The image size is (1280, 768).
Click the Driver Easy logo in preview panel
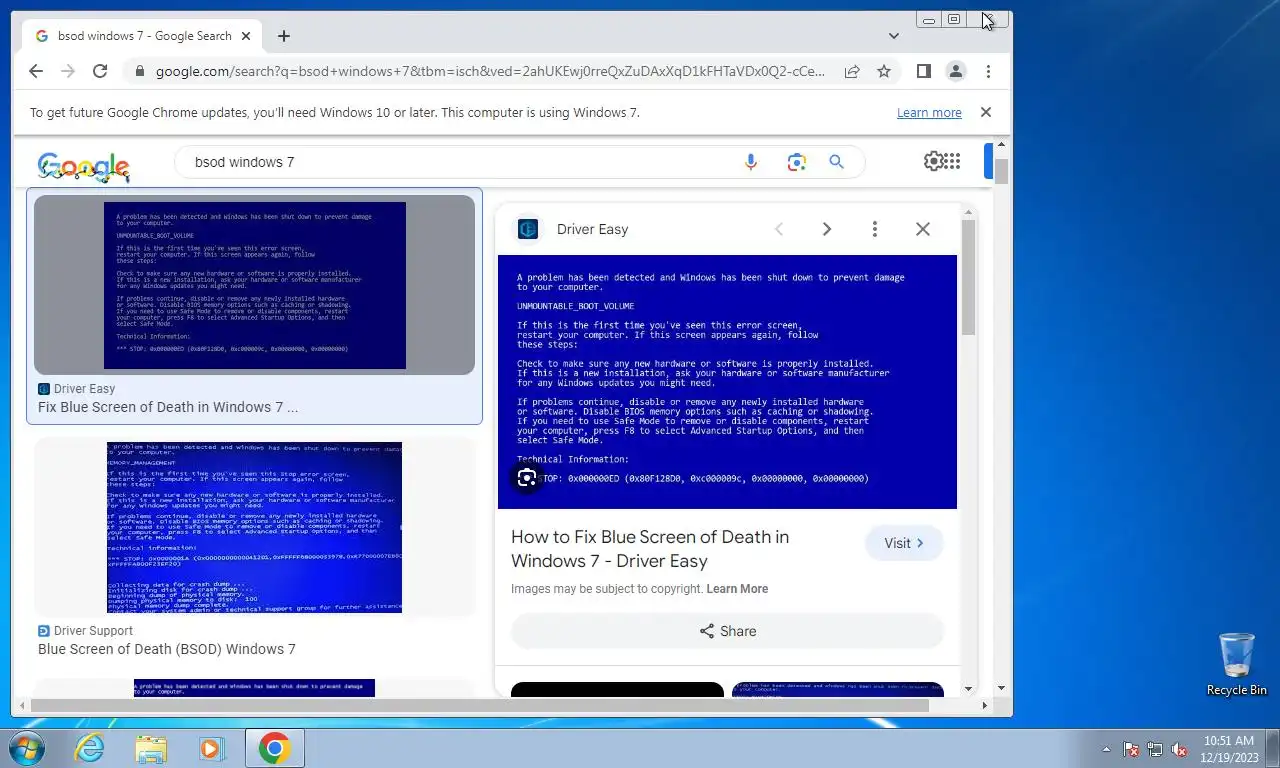[x=528, y=229]
